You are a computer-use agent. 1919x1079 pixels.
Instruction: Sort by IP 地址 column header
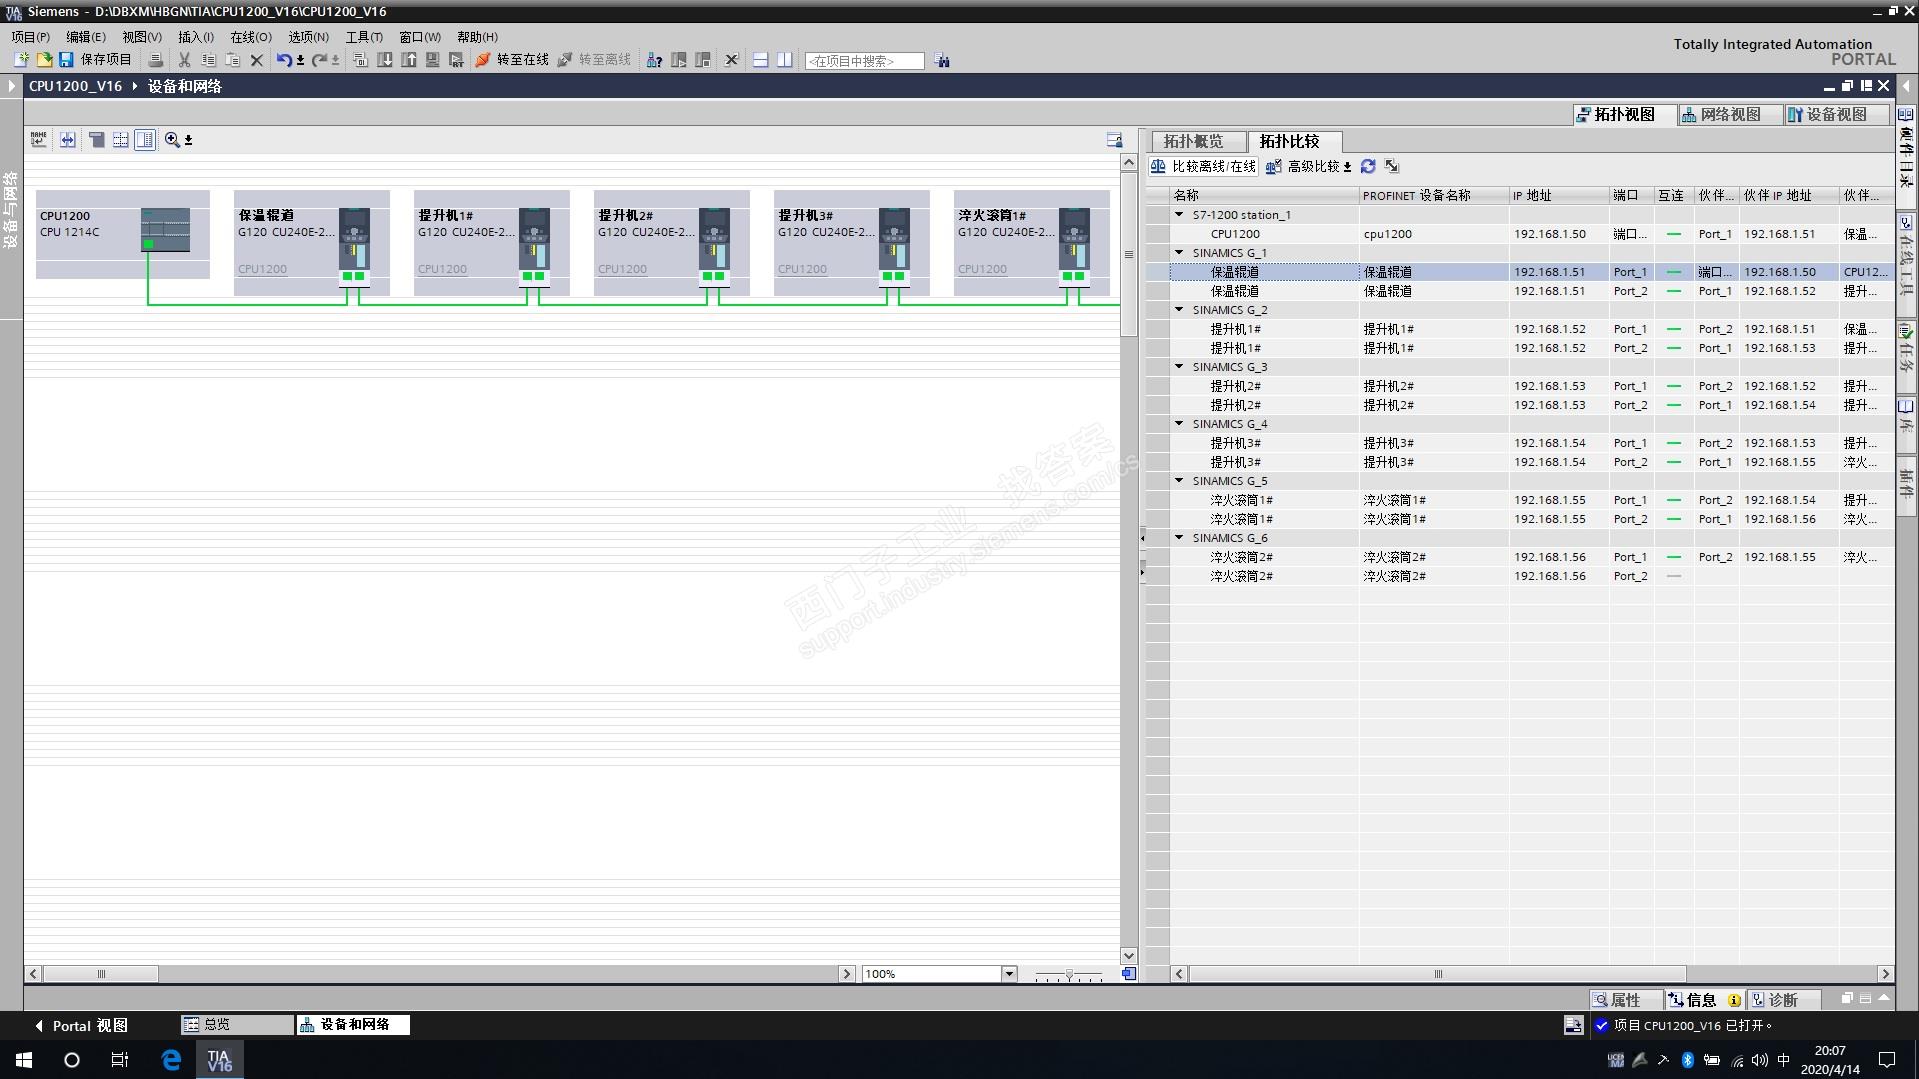1558,196
